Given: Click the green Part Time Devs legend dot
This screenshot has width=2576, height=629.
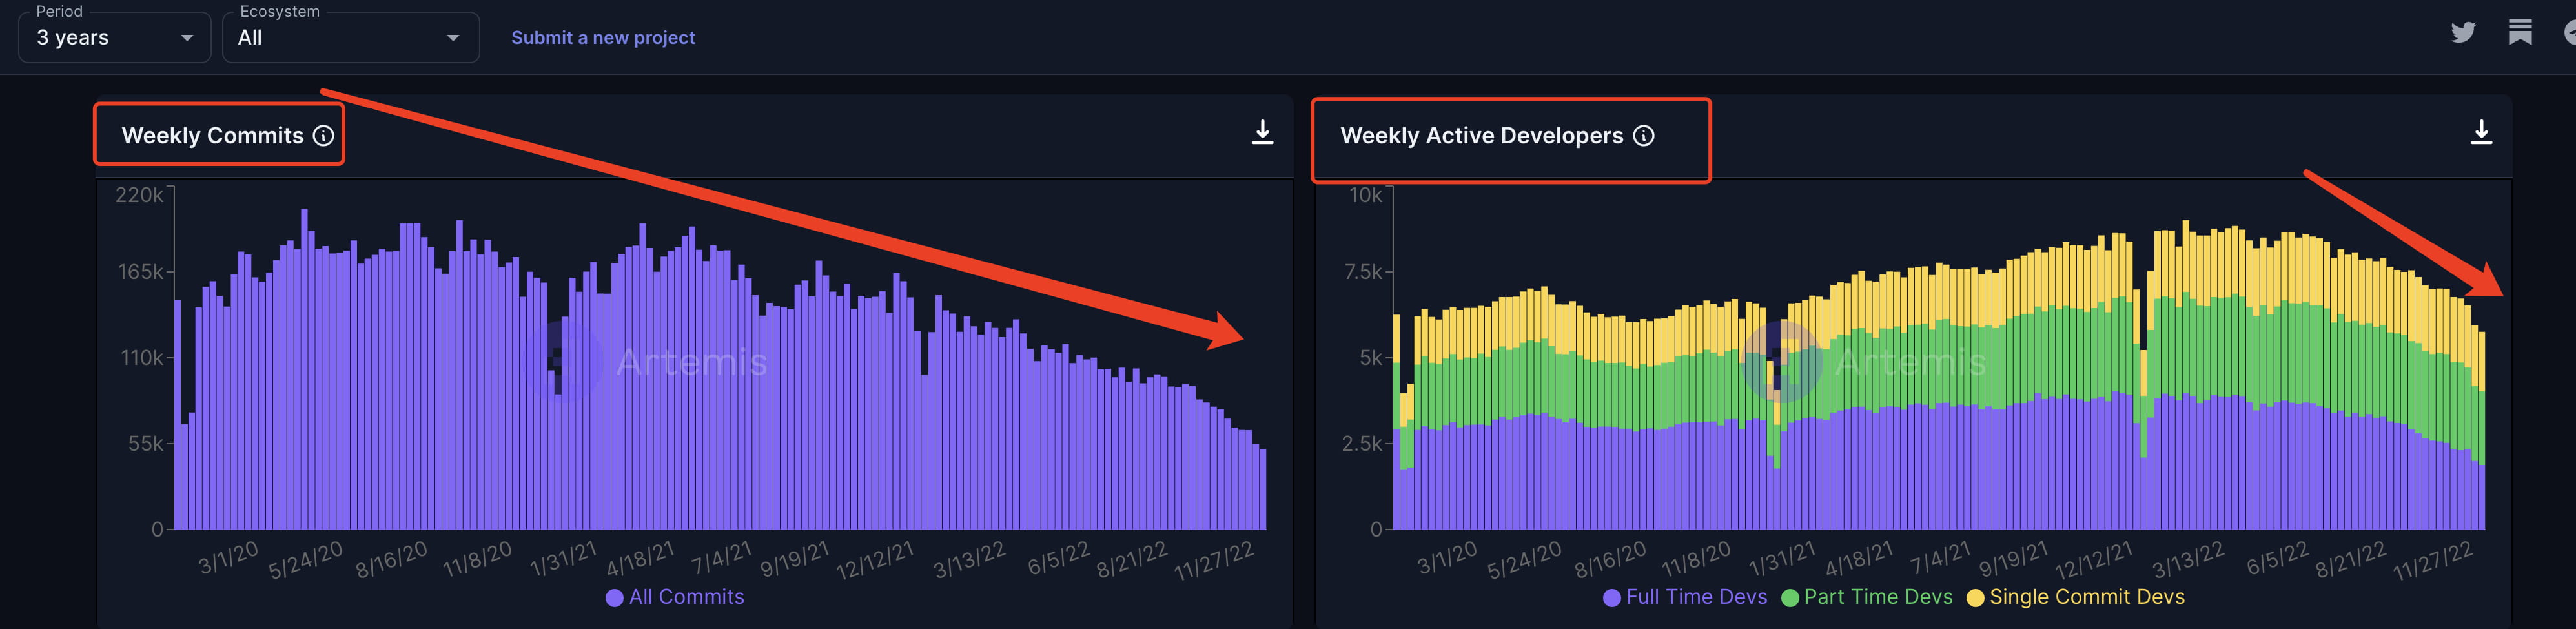Looking at the screenshot, I should 1790,598.
